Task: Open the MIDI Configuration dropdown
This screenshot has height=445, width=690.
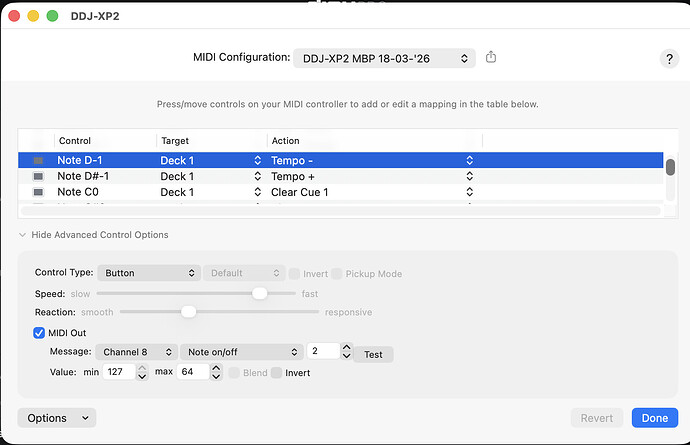Action: pyautogui.click(x=384, y=58)
